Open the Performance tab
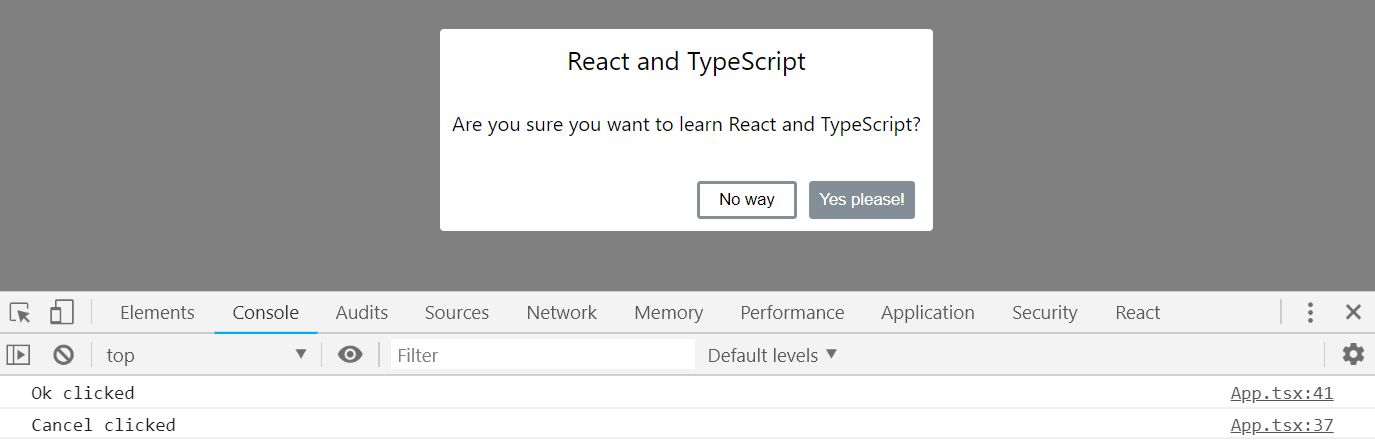Image resolution: width=1375 pixels, height=444 pixels. [792, 313]
